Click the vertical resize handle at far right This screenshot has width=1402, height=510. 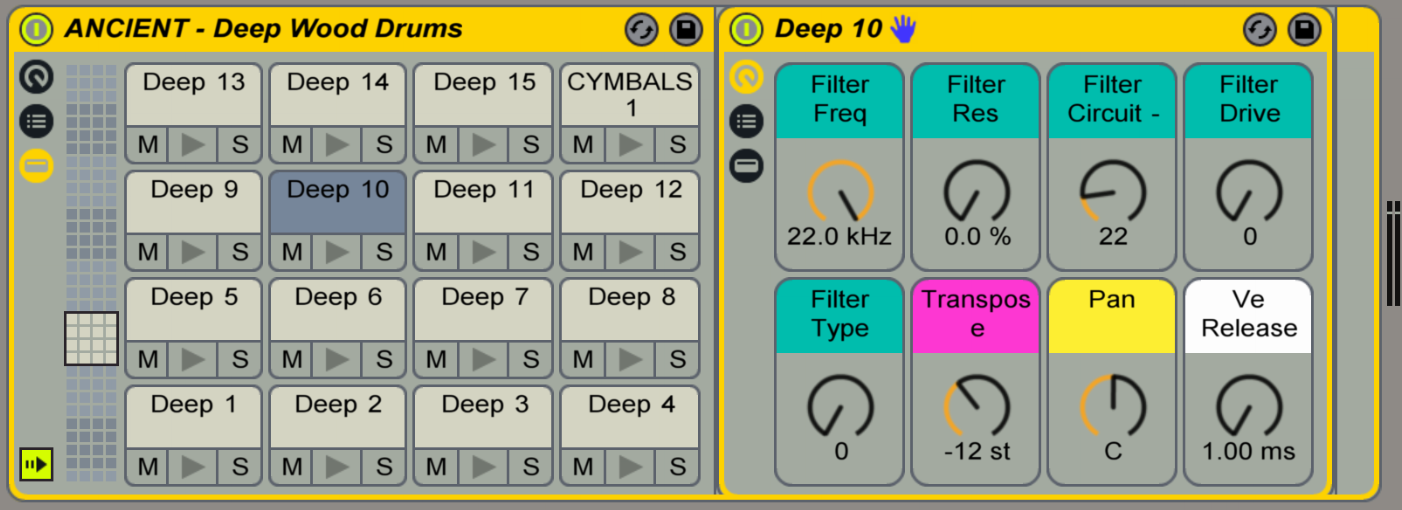[x=1393, y=254]
